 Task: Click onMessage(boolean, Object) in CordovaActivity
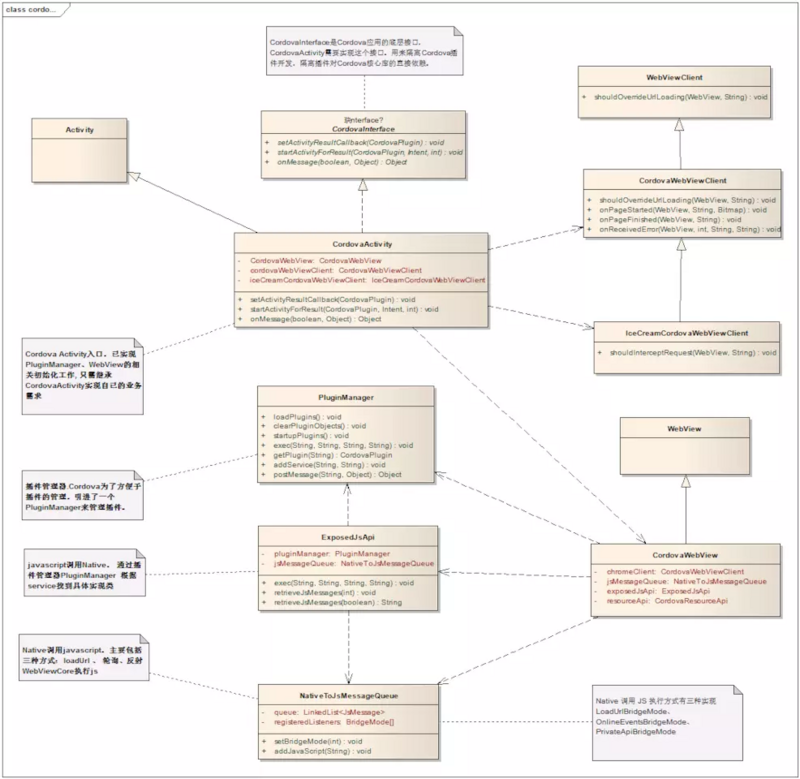(x=315, y=319)
